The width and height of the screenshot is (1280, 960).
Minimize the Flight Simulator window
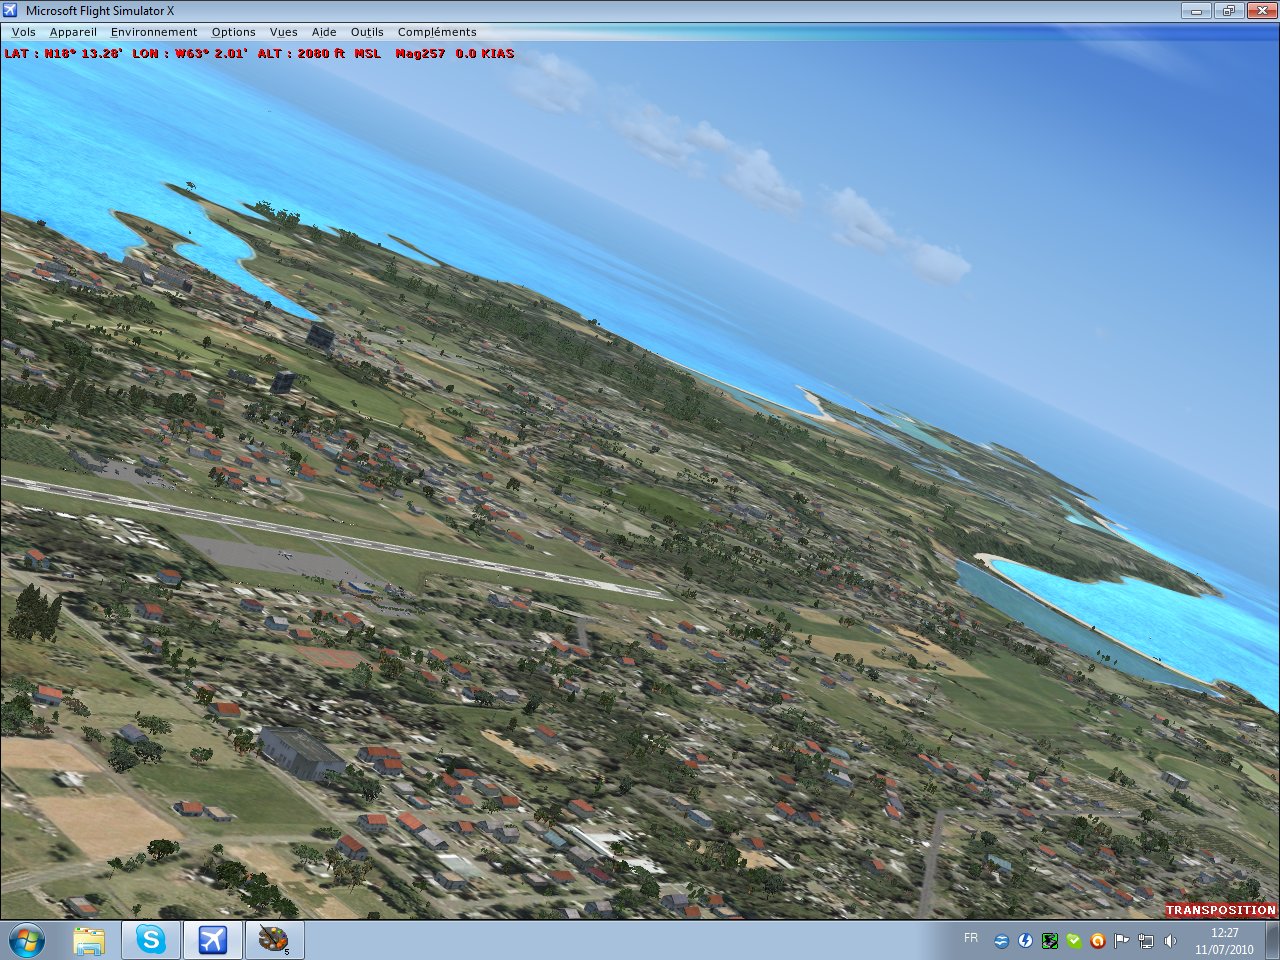click(1196, 11)
